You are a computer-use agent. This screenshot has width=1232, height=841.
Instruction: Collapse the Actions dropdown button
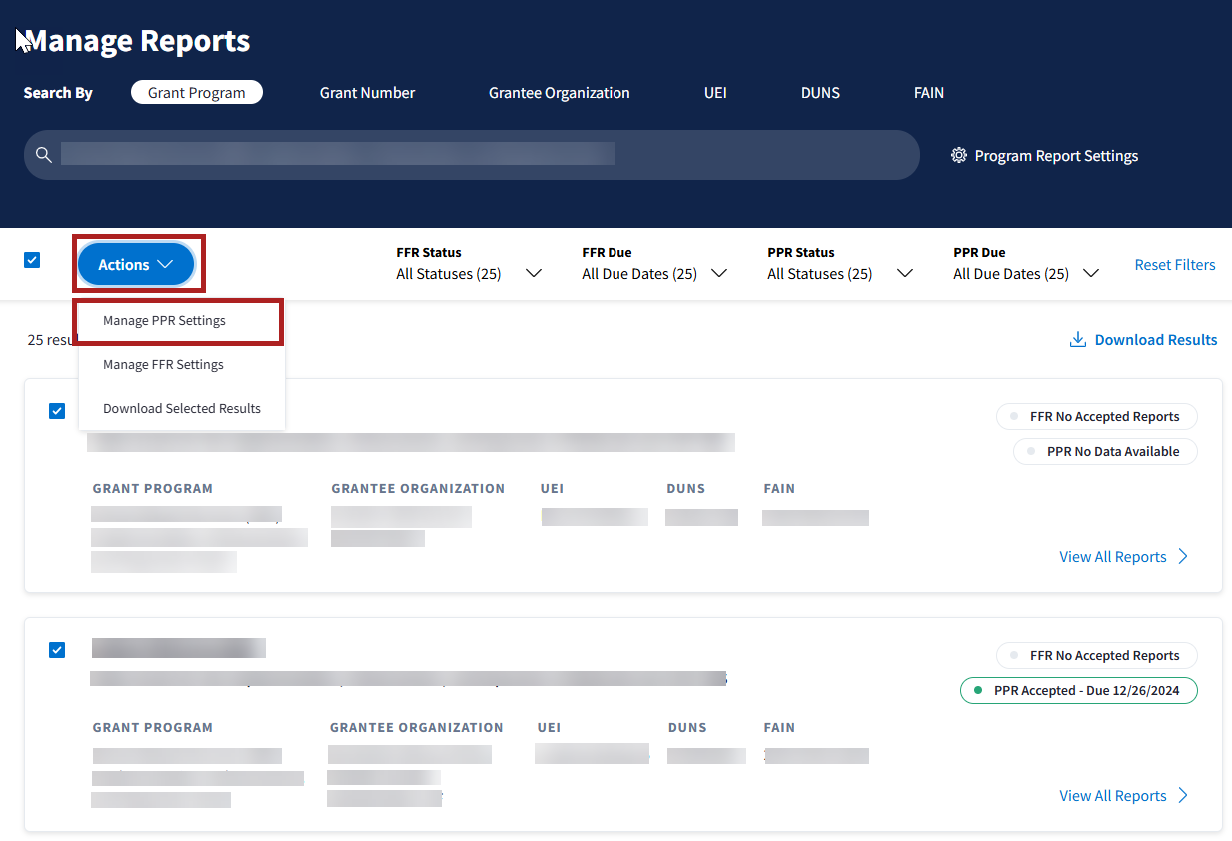pyautogui.click(x=136, y=265)
